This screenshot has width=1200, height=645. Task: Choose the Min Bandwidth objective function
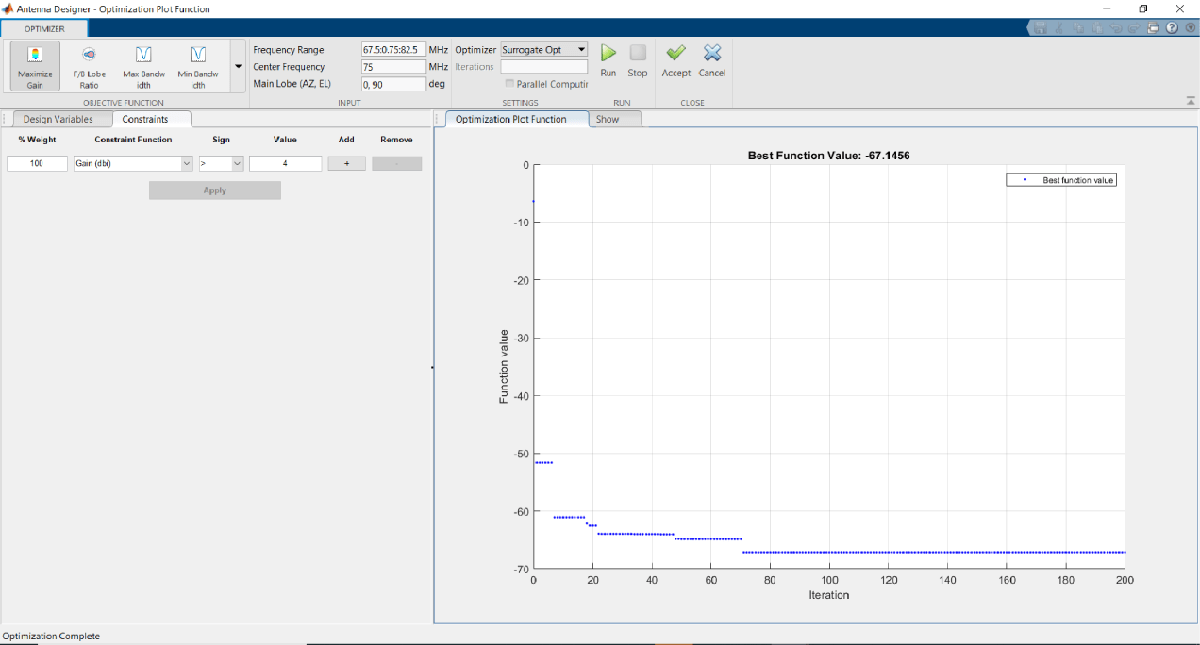(198, 66)
